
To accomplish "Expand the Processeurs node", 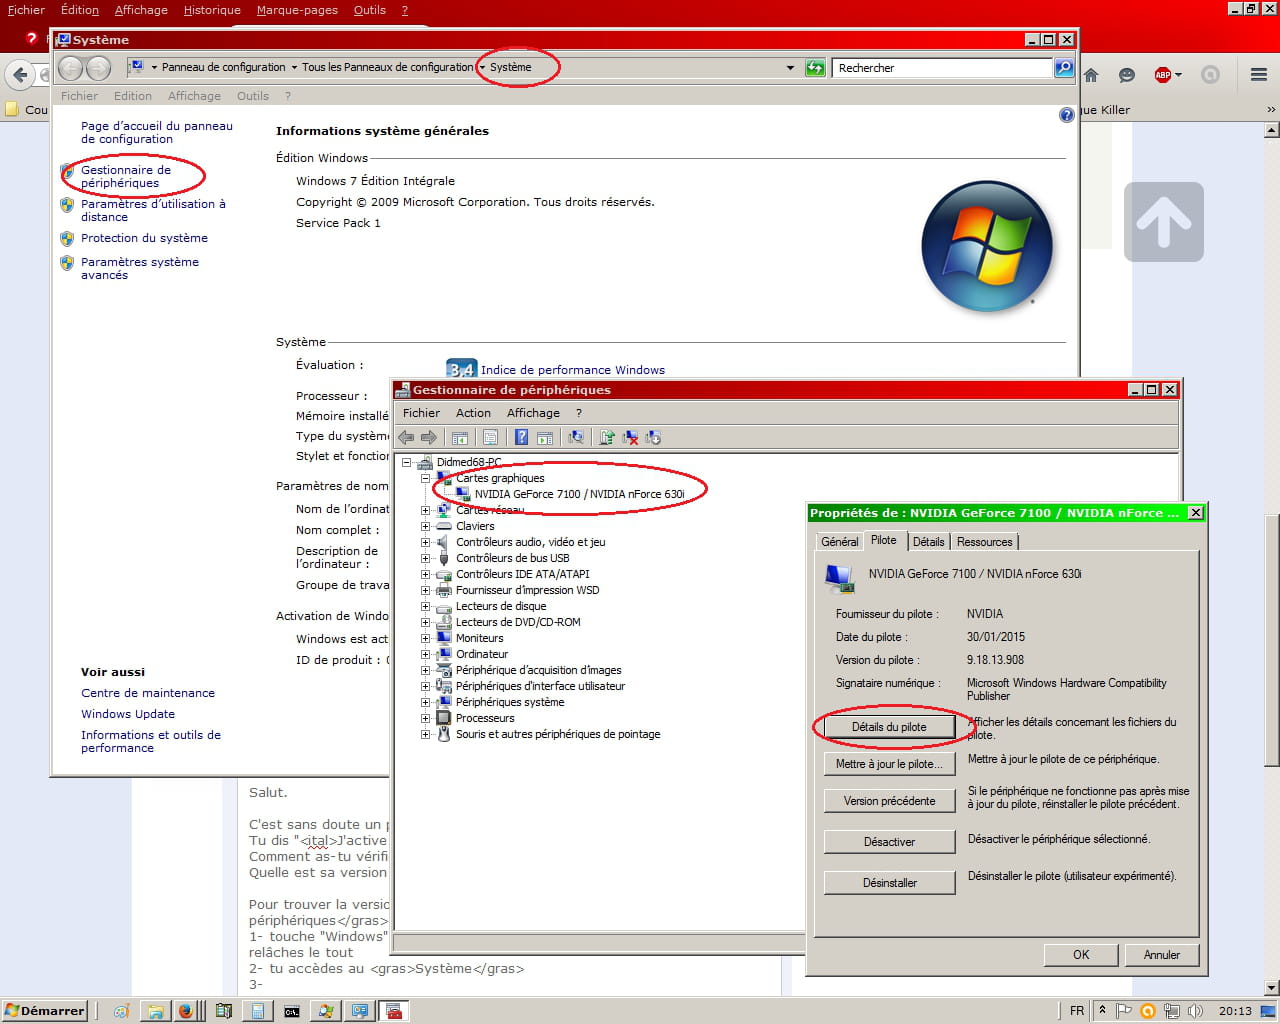I will (x=425, y=718).
